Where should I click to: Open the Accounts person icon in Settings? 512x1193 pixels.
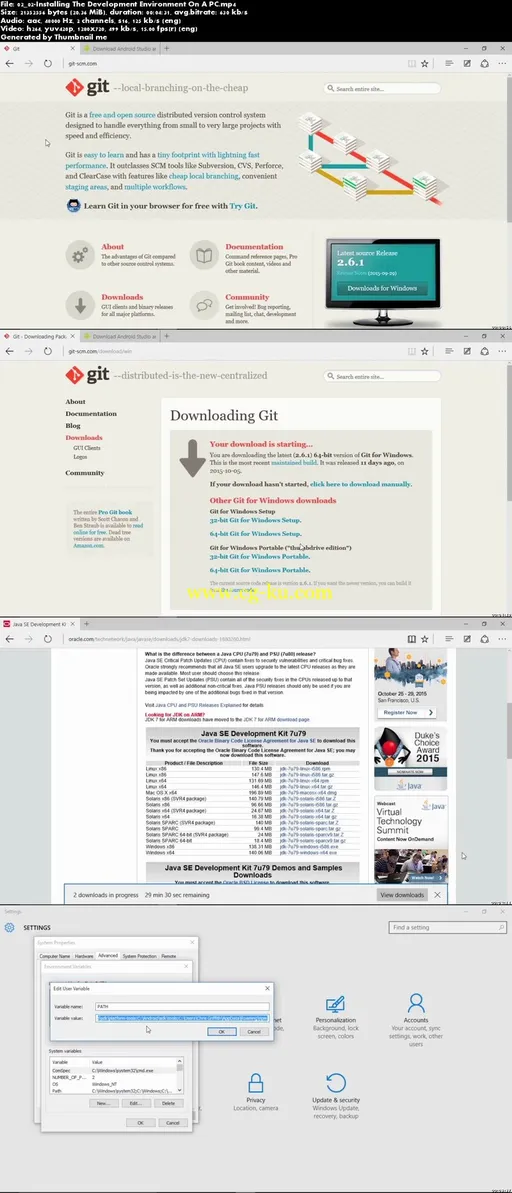[x=415, y=1002]
